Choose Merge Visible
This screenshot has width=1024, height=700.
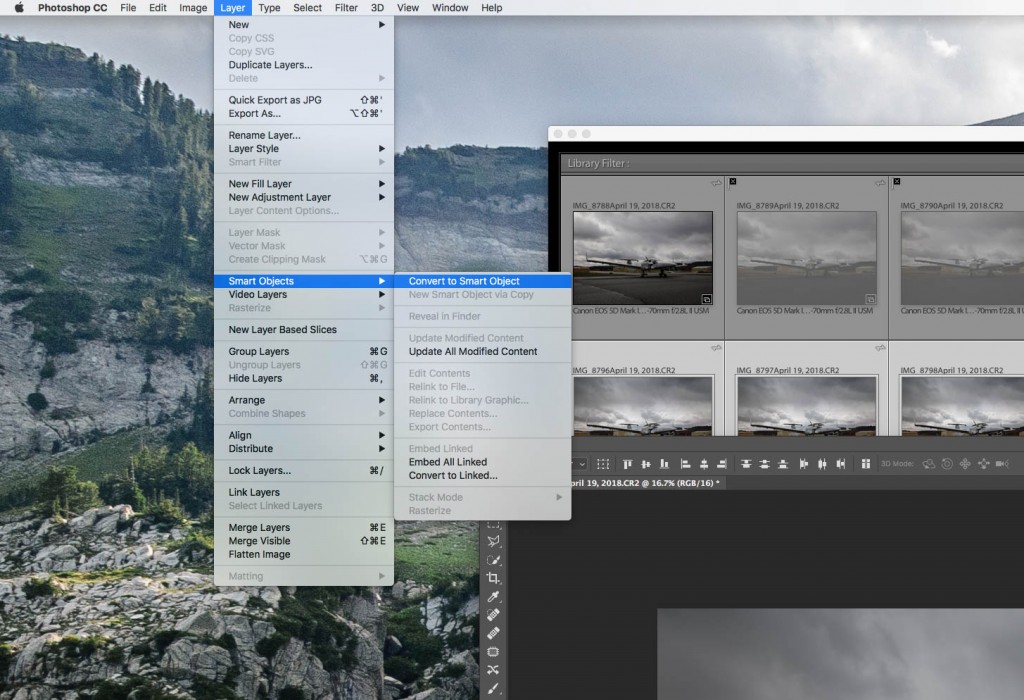(x=304, y=541)
